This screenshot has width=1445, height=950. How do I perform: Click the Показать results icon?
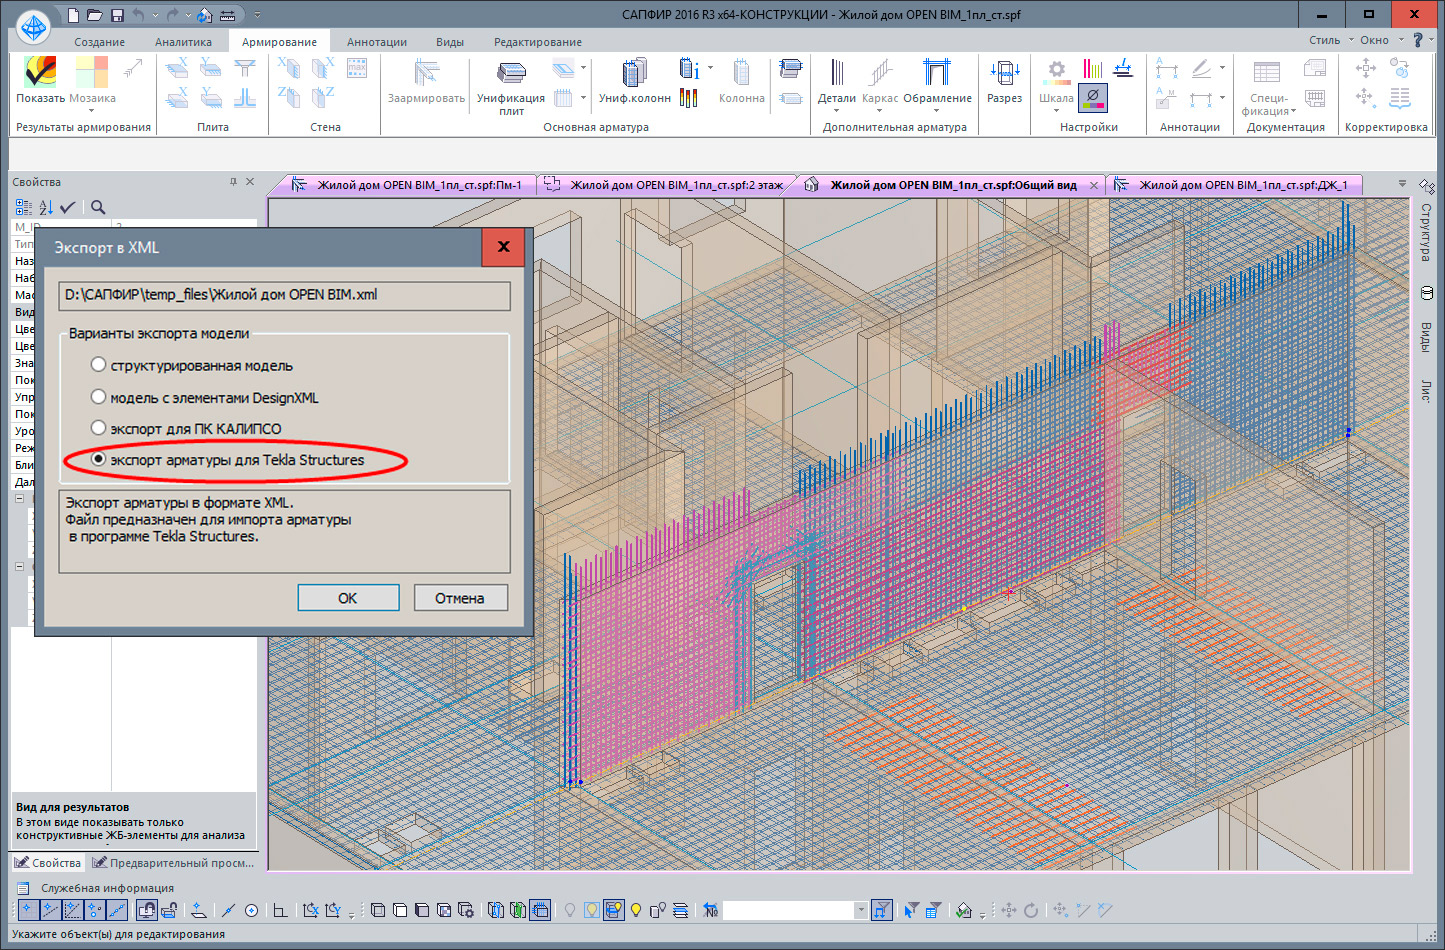[40, 73]
